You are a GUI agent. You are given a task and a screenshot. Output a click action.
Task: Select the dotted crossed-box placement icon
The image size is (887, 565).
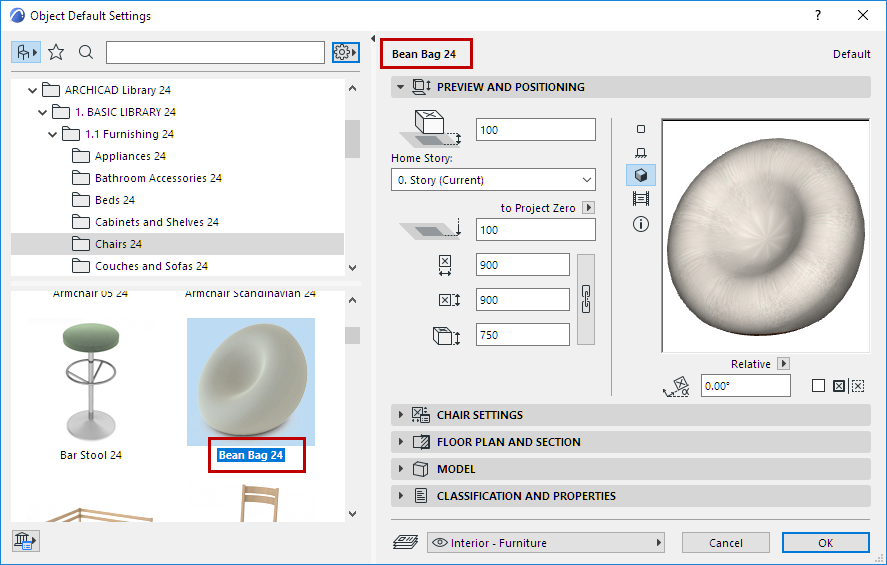click(x=858, y=386)
